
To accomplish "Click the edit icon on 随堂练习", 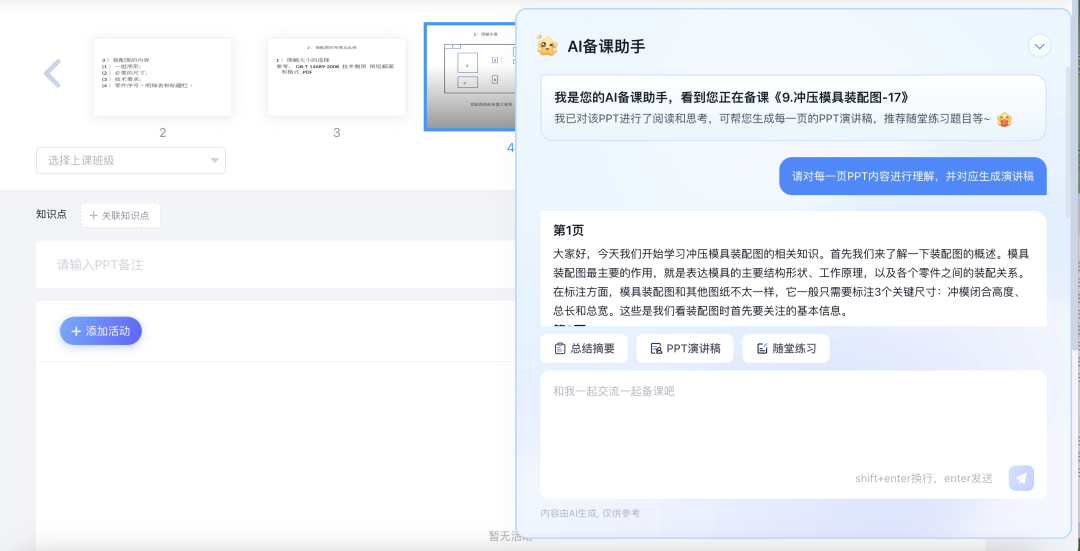I will pyautogui.click(x=762, y=349).
